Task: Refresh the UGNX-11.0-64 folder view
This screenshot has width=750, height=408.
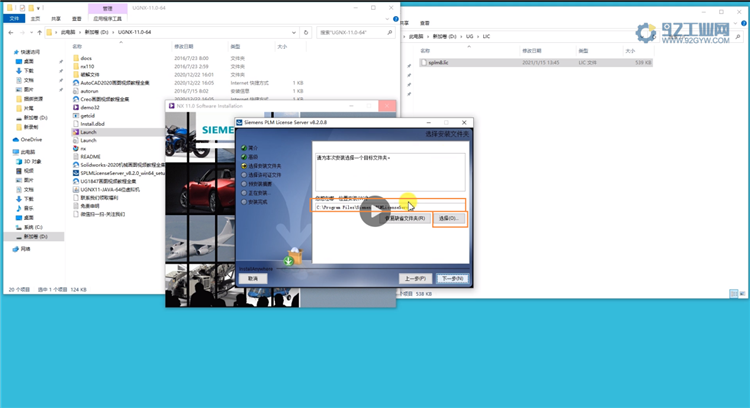Action: [306, 33]
